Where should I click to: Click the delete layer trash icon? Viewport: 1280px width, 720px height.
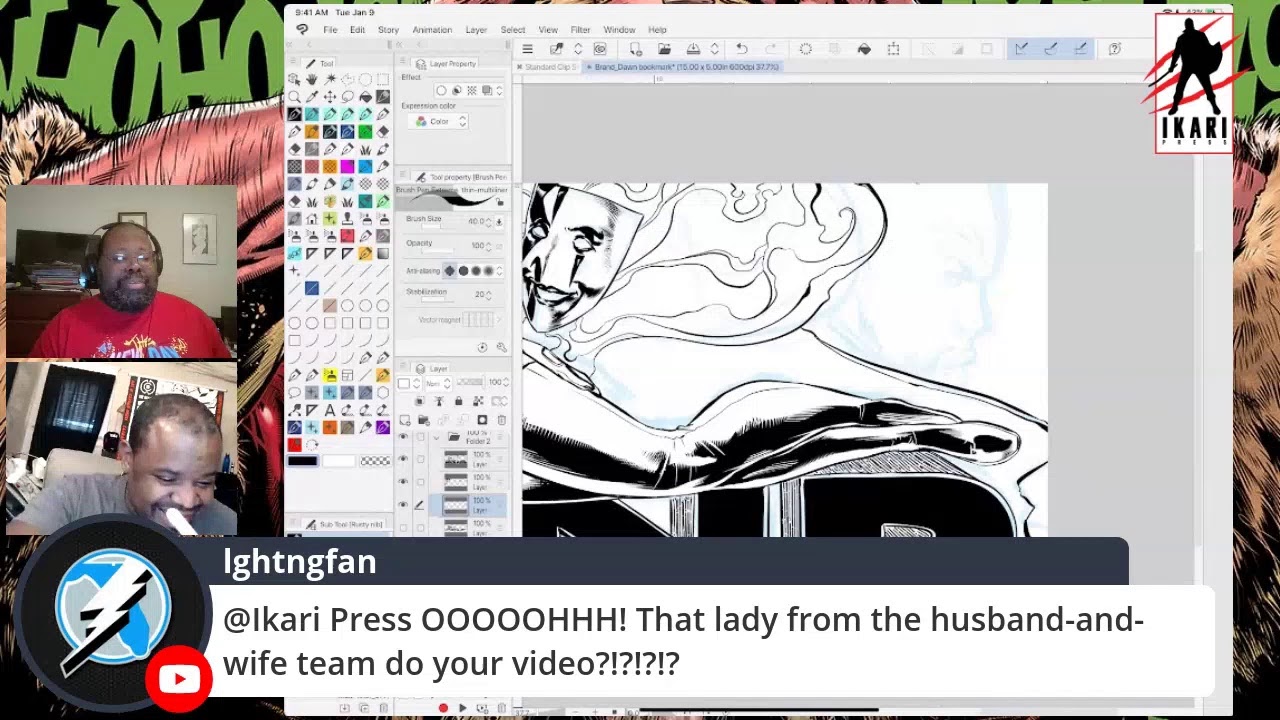point(501,420)
